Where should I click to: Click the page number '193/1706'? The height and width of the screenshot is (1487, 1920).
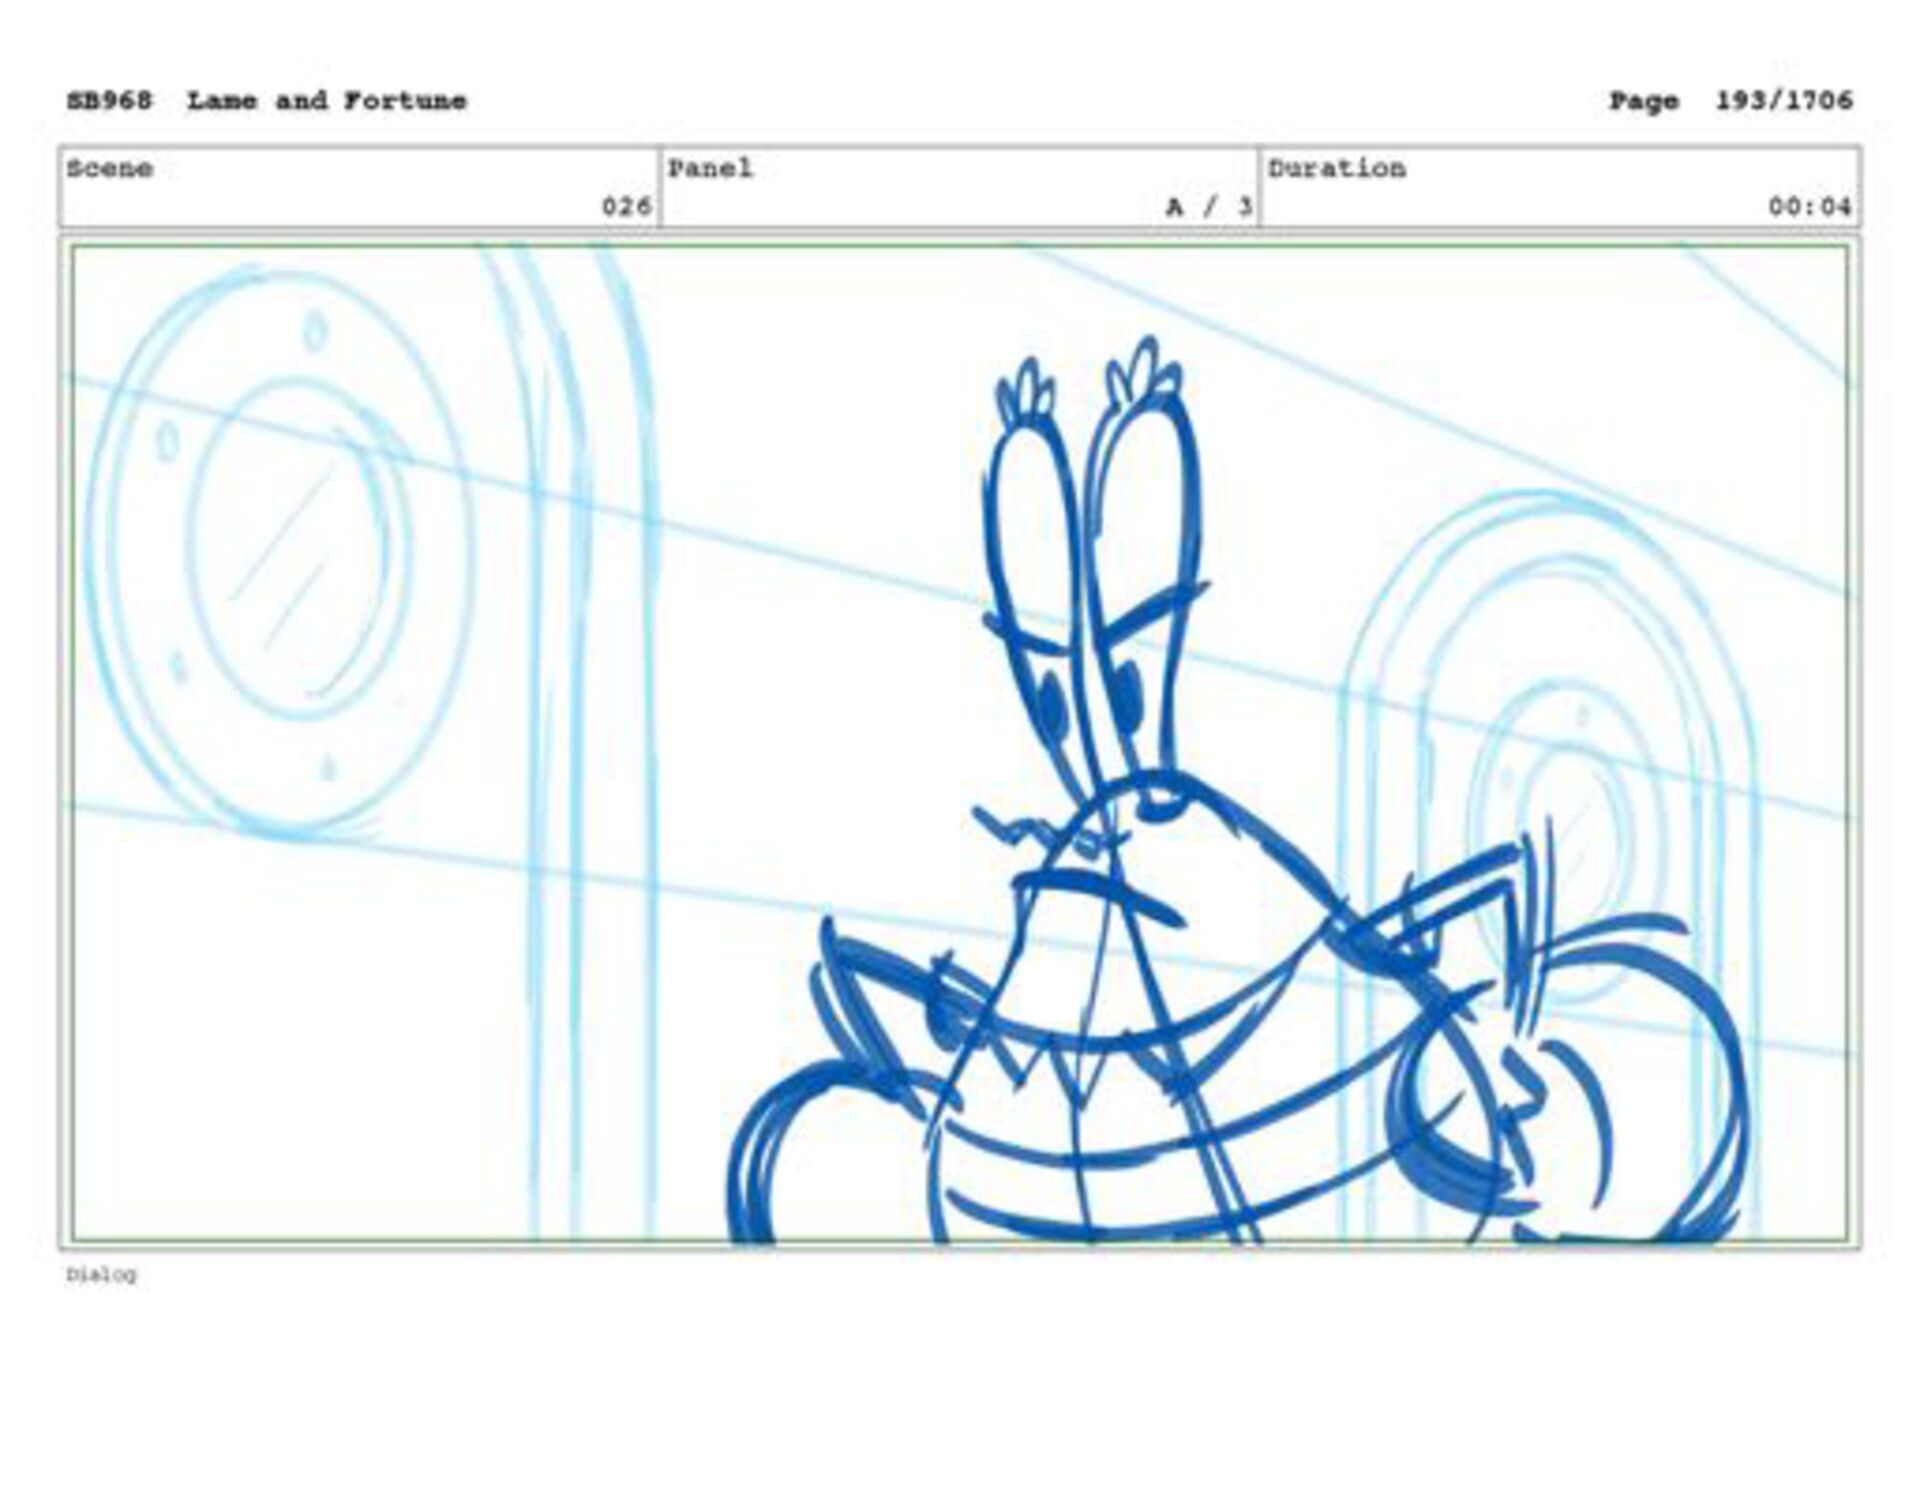click(1783, 101)
